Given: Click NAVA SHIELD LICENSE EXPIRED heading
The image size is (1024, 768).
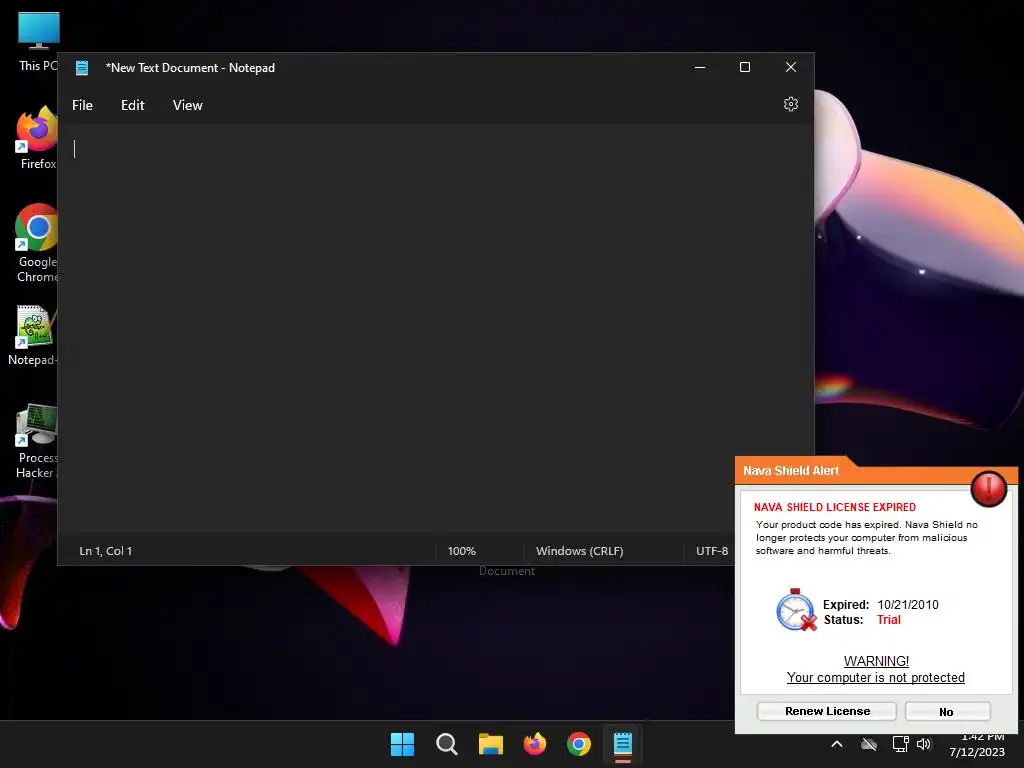Looking at the screenshot, I should [x=835, y=507].
